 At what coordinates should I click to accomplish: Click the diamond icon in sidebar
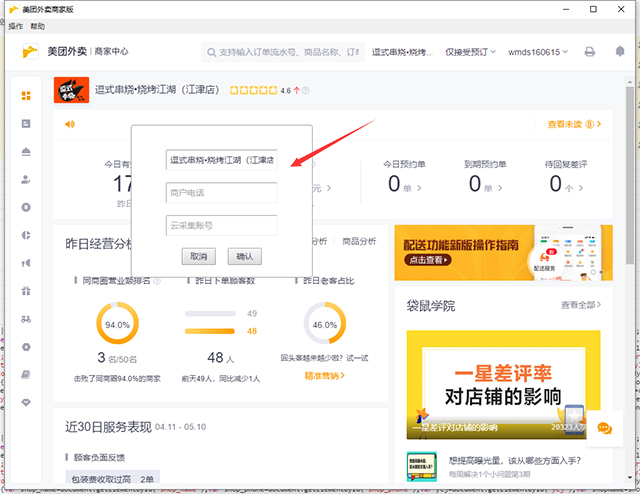click(26, 403)
